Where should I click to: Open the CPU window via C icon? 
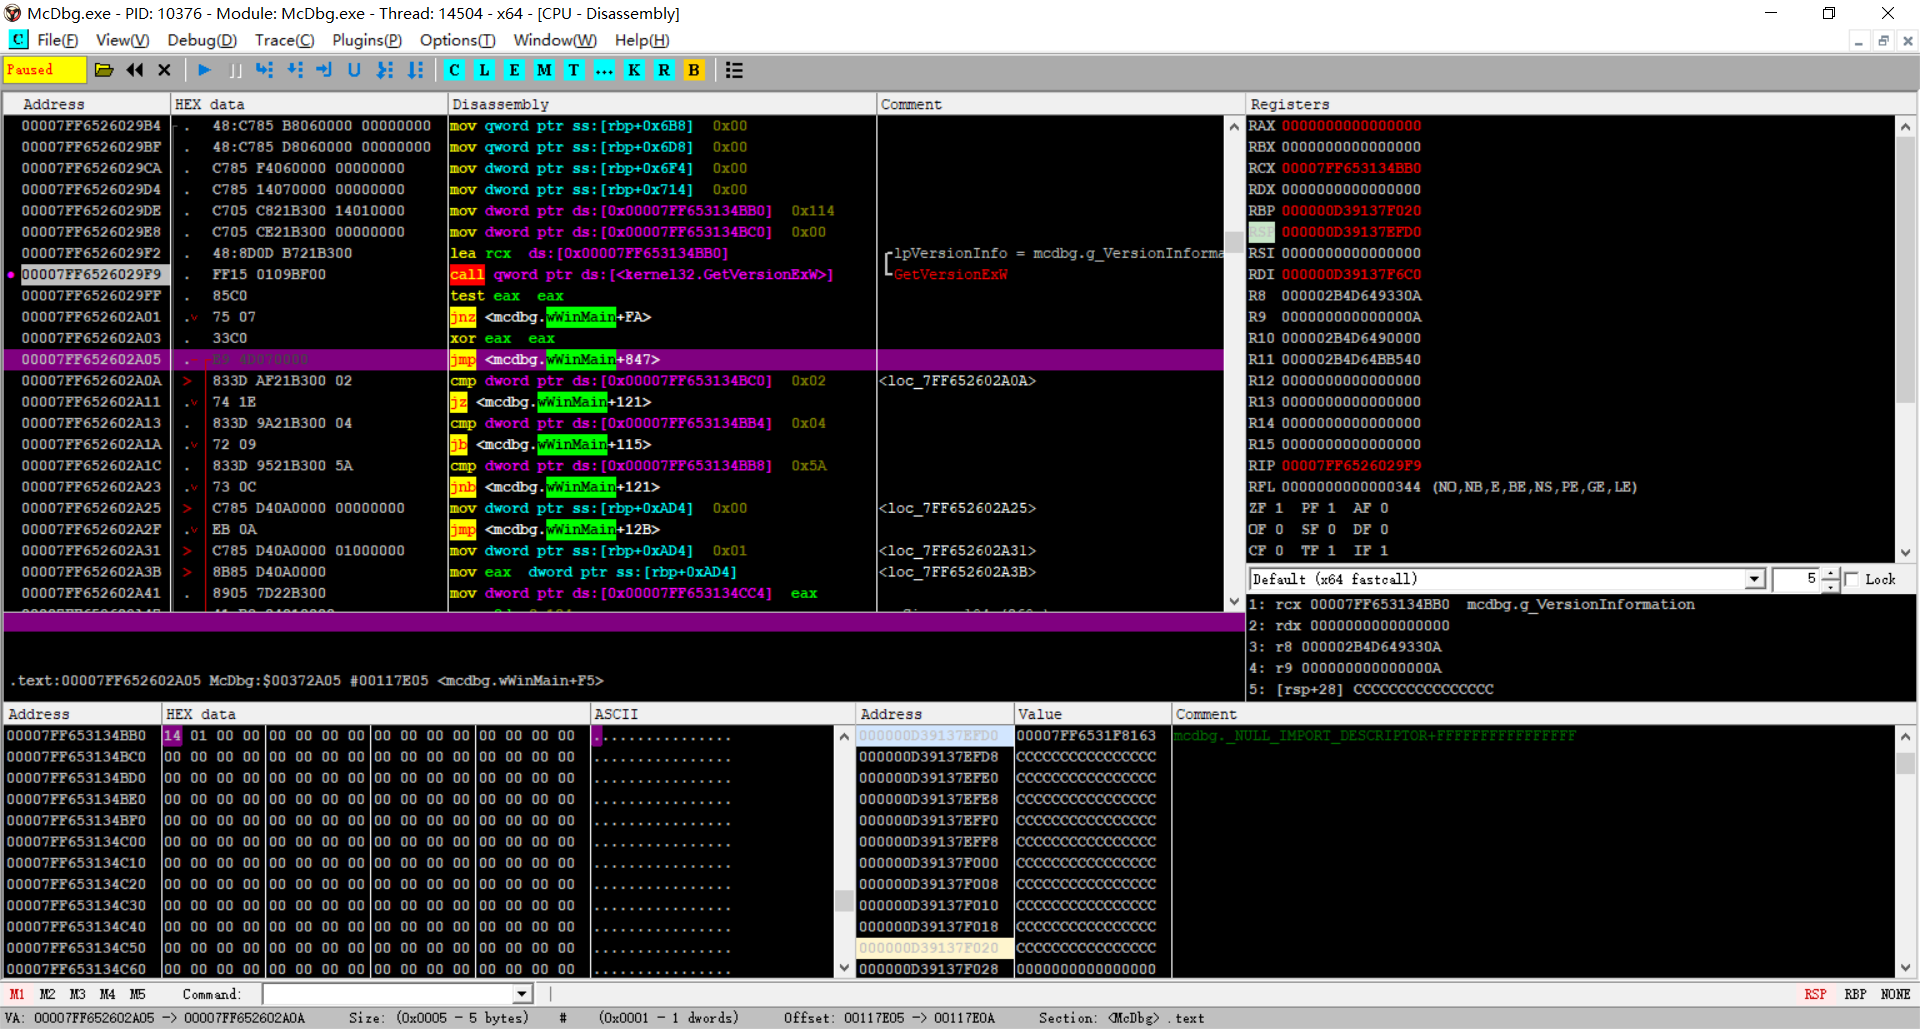454,70
